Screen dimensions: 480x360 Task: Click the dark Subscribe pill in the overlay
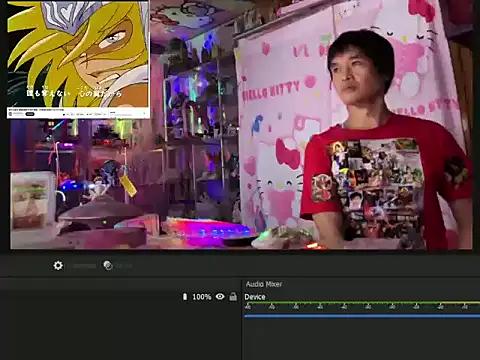point(30,114)
